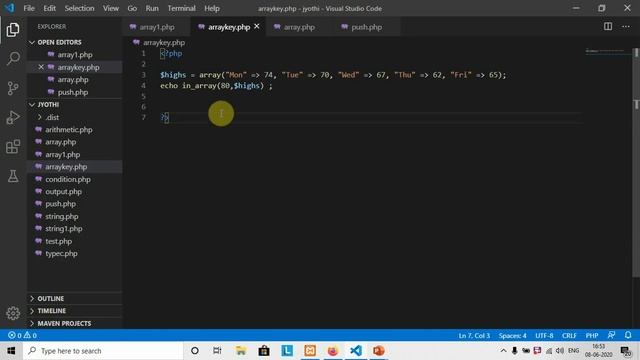Click Ln 7, Col 3 in status bar
Screen dimensions: 640x360
tap(474, 335)
